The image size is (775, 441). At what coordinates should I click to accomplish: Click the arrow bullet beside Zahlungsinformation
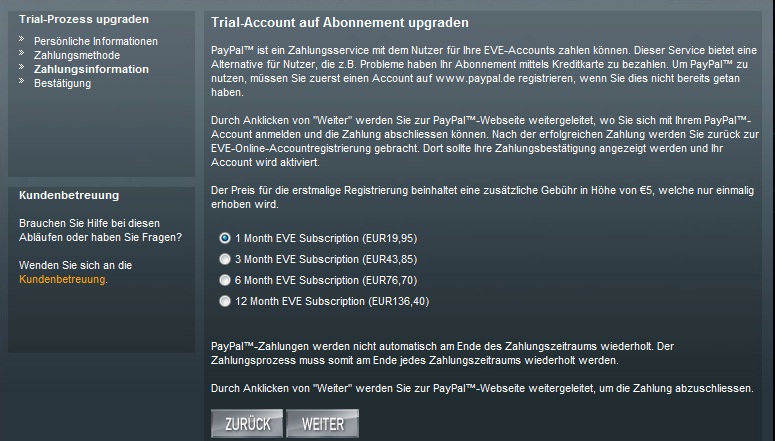click(22, 66)
